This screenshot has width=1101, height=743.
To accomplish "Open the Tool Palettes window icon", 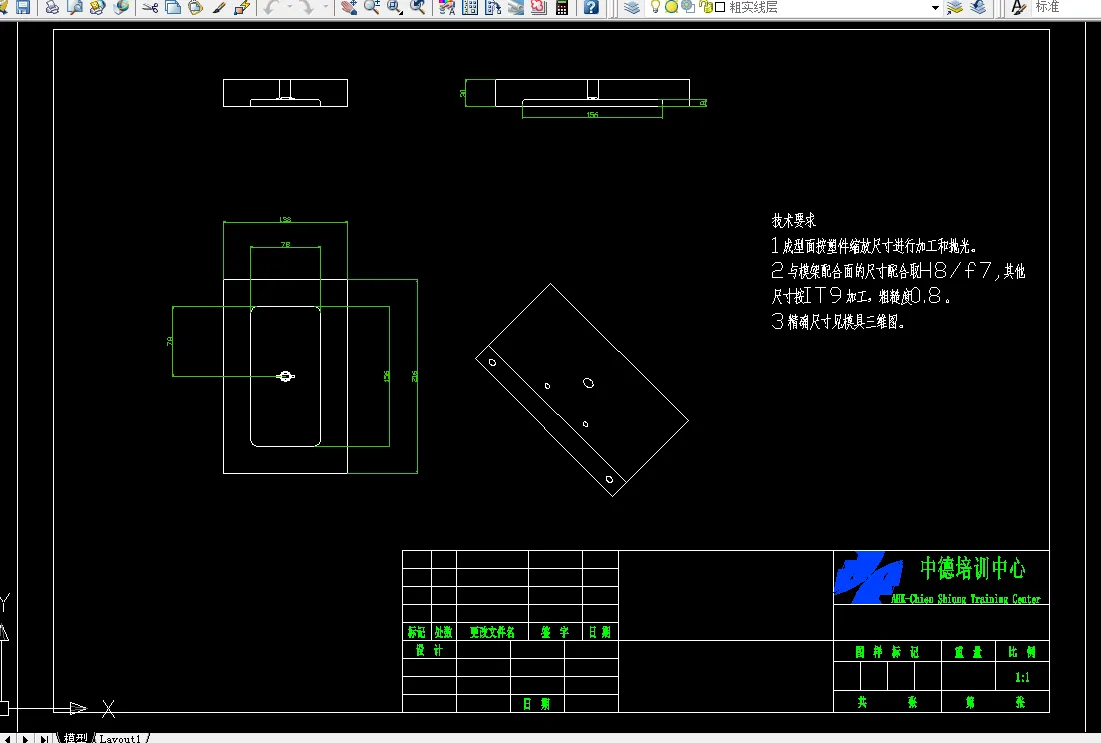I will point(493,7).
